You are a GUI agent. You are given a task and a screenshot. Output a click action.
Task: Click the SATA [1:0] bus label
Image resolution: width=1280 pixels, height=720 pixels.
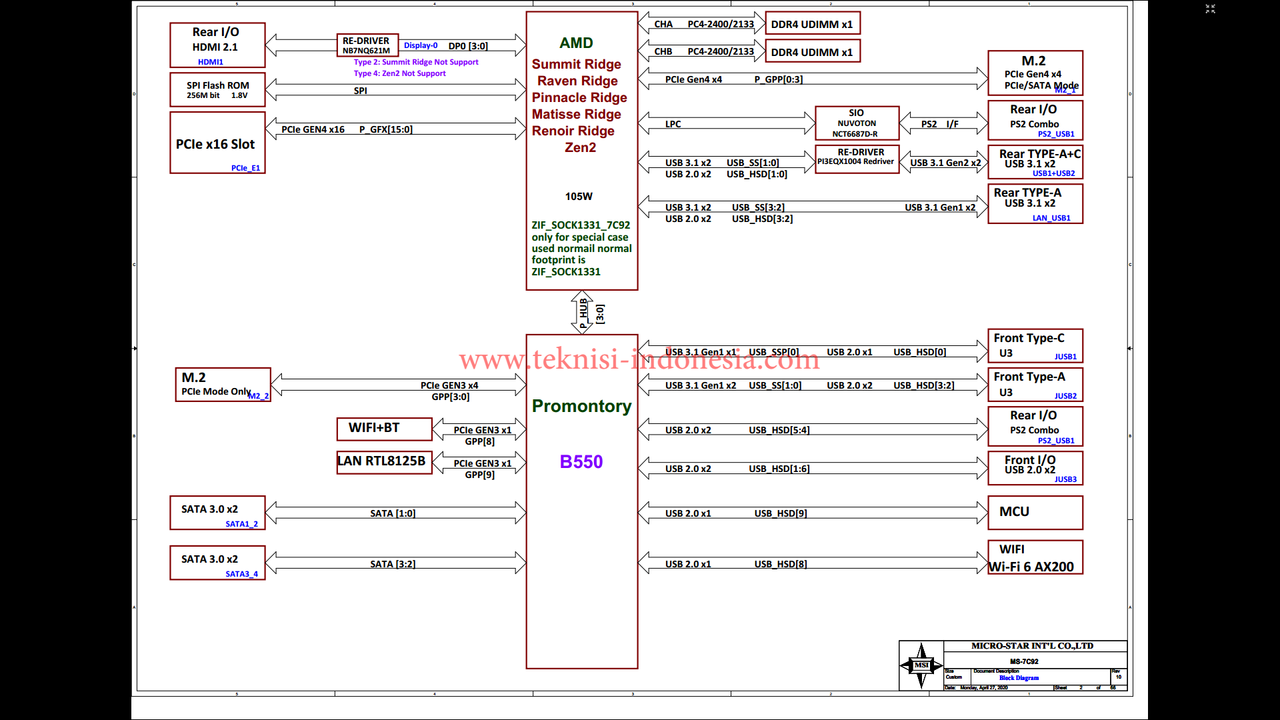pyautogui.click(x=393, y=513)
